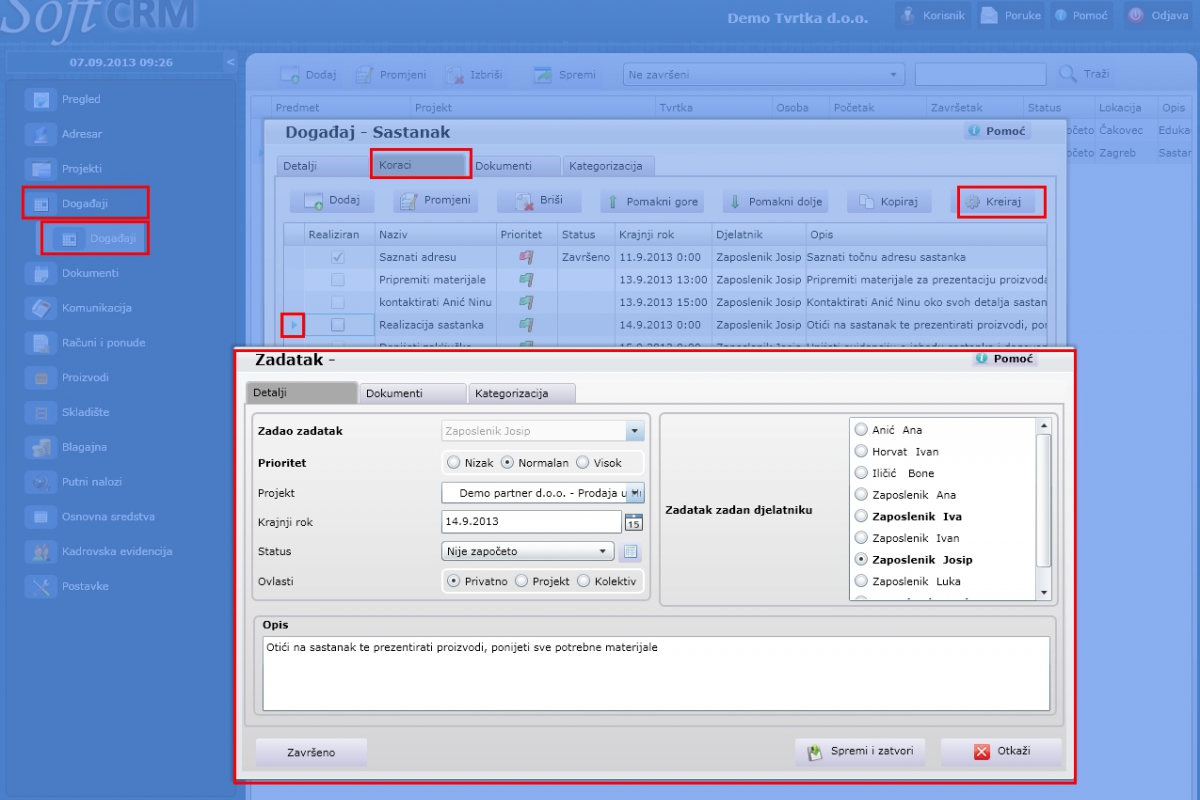Click djelatnik list scrollbar down arrow

[x=1044, y=593]
